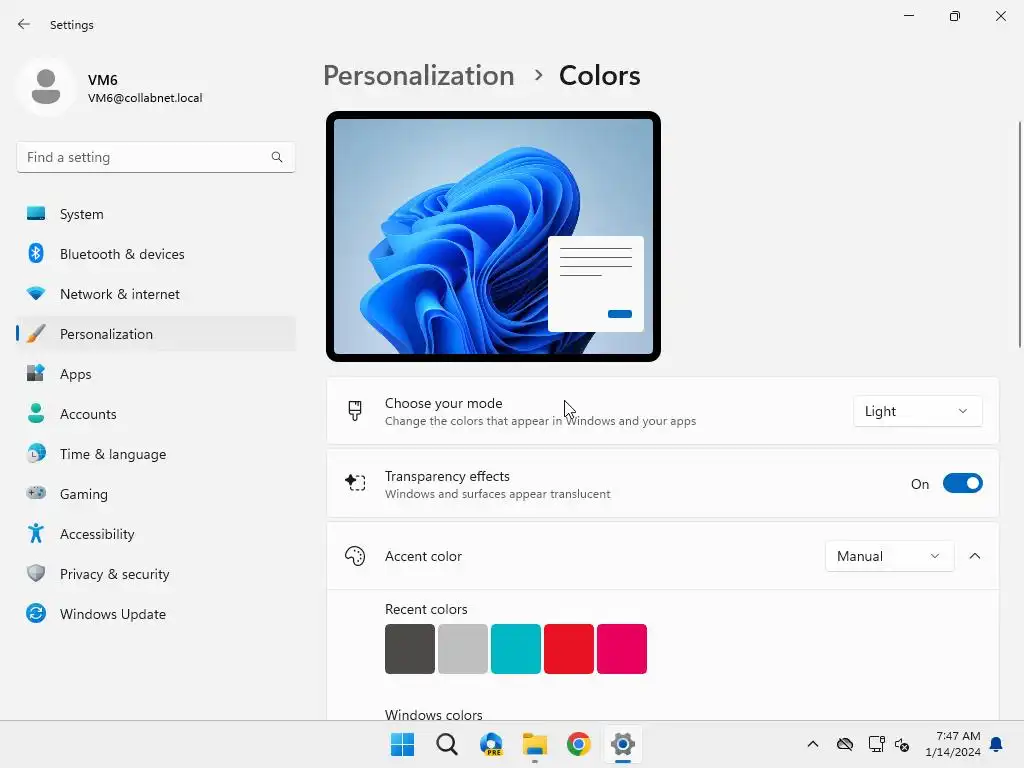The width and height of the screenshot is (1024, 768).
Task: Click the Network wifi icon
Action: point(36,294)
